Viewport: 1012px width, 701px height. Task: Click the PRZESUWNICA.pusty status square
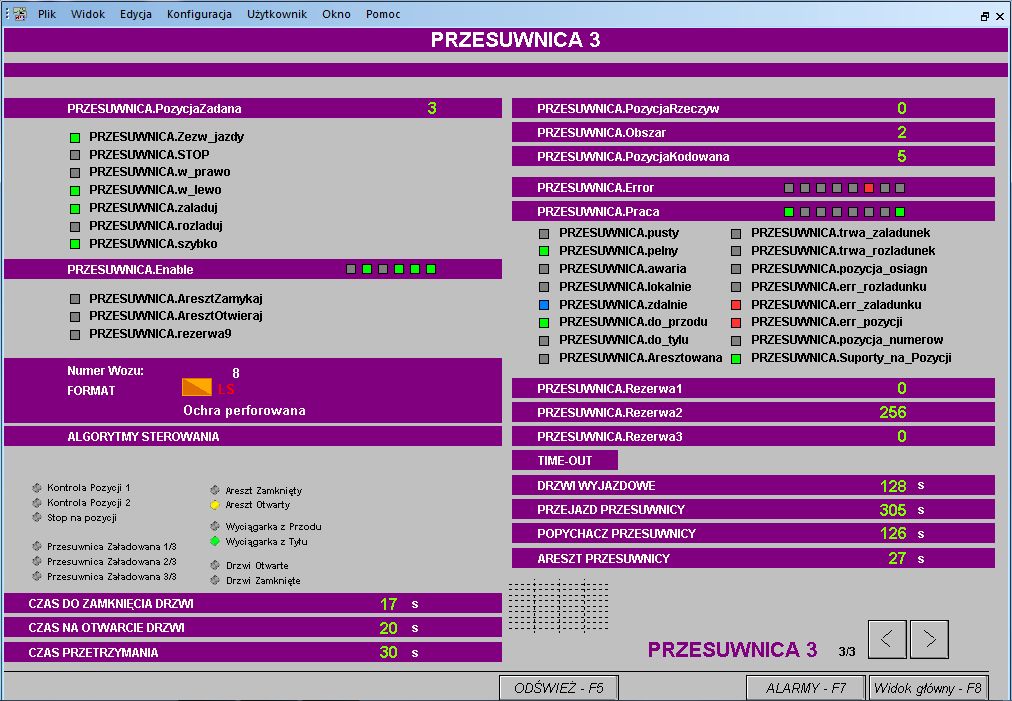point(544,233)
